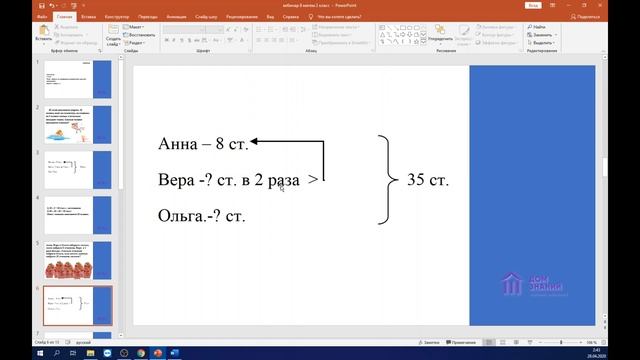This screenshot has width=640, height=360.
Task: Undo the last action
Action: (x=52, y=6)
